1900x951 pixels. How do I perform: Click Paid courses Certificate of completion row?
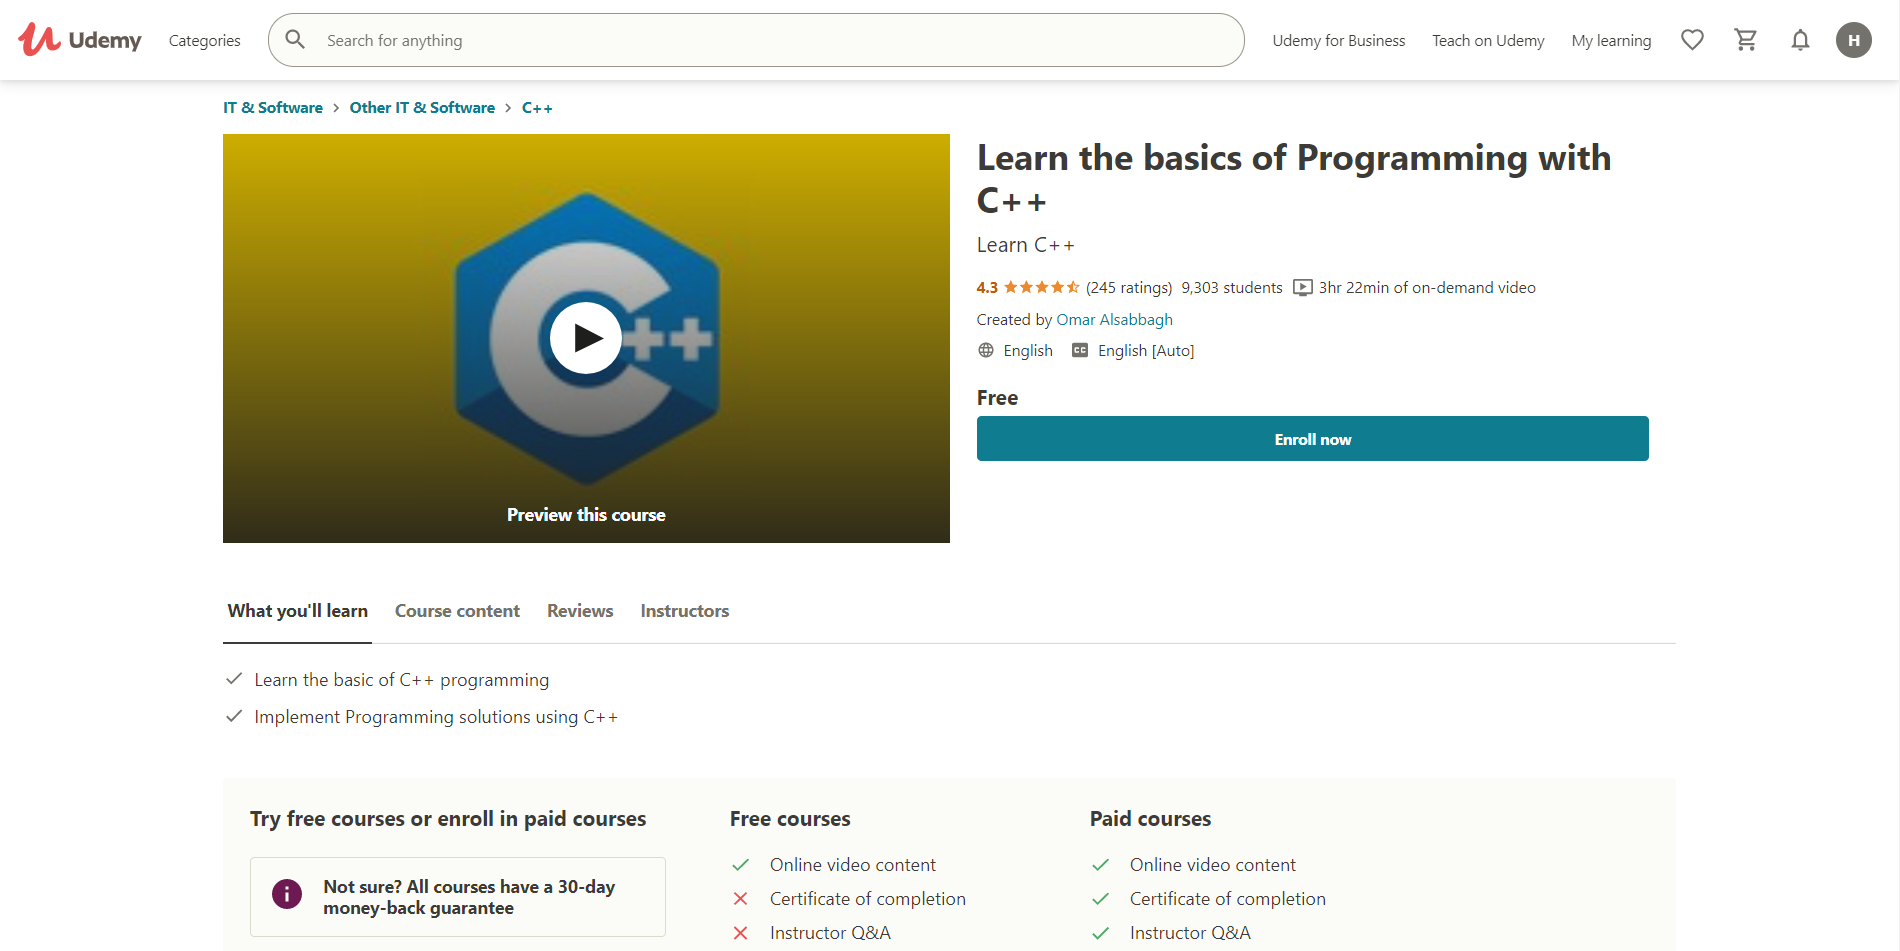coord(1209,899)
